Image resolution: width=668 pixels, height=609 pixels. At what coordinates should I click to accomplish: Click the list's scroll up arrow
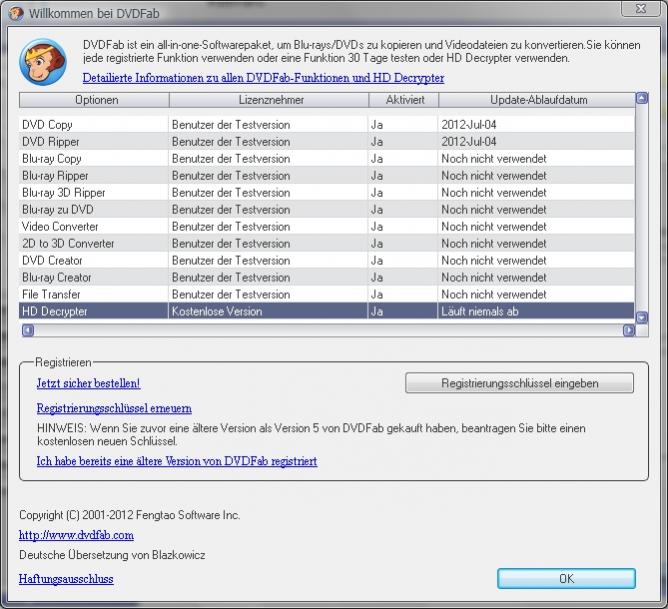tap(642, 98)
